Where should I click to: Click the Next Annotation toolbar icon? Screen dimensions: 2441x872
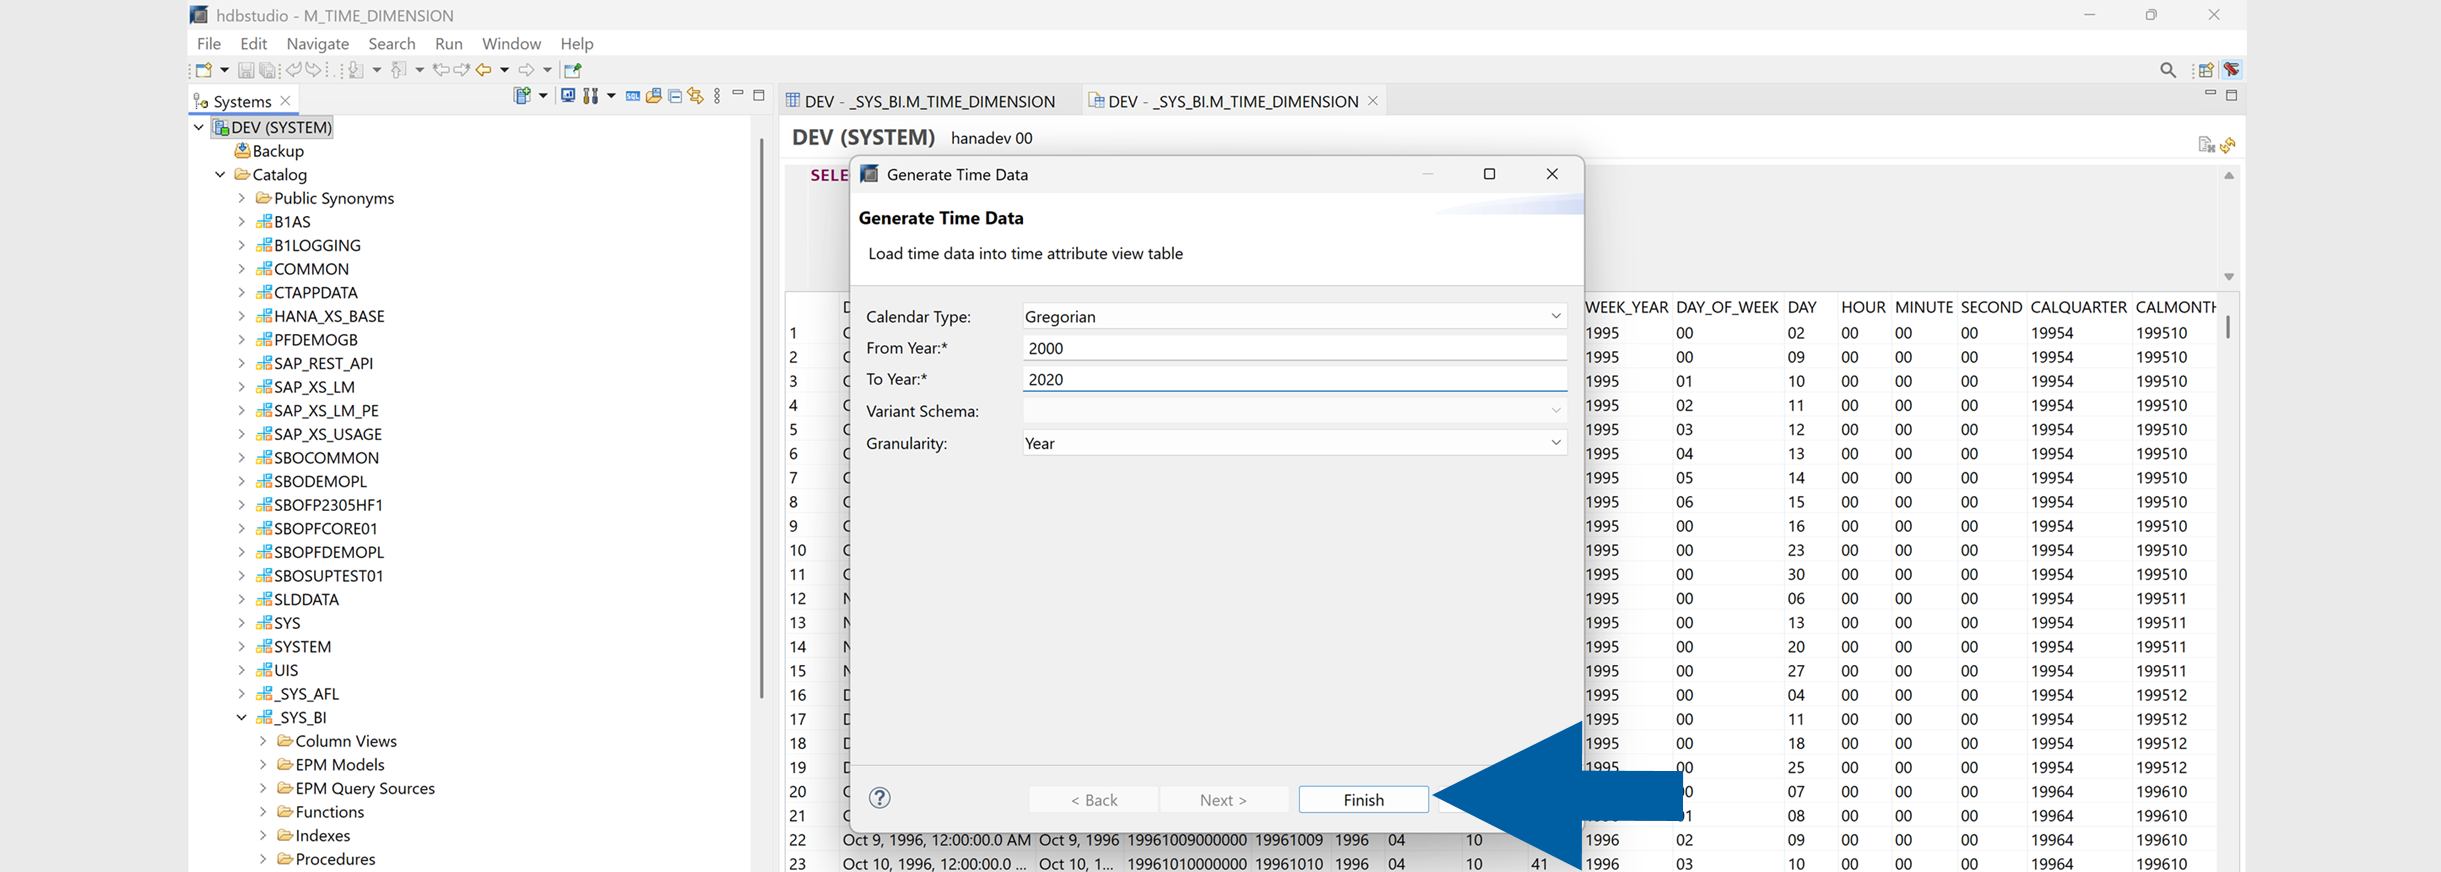tap(356, 70)
